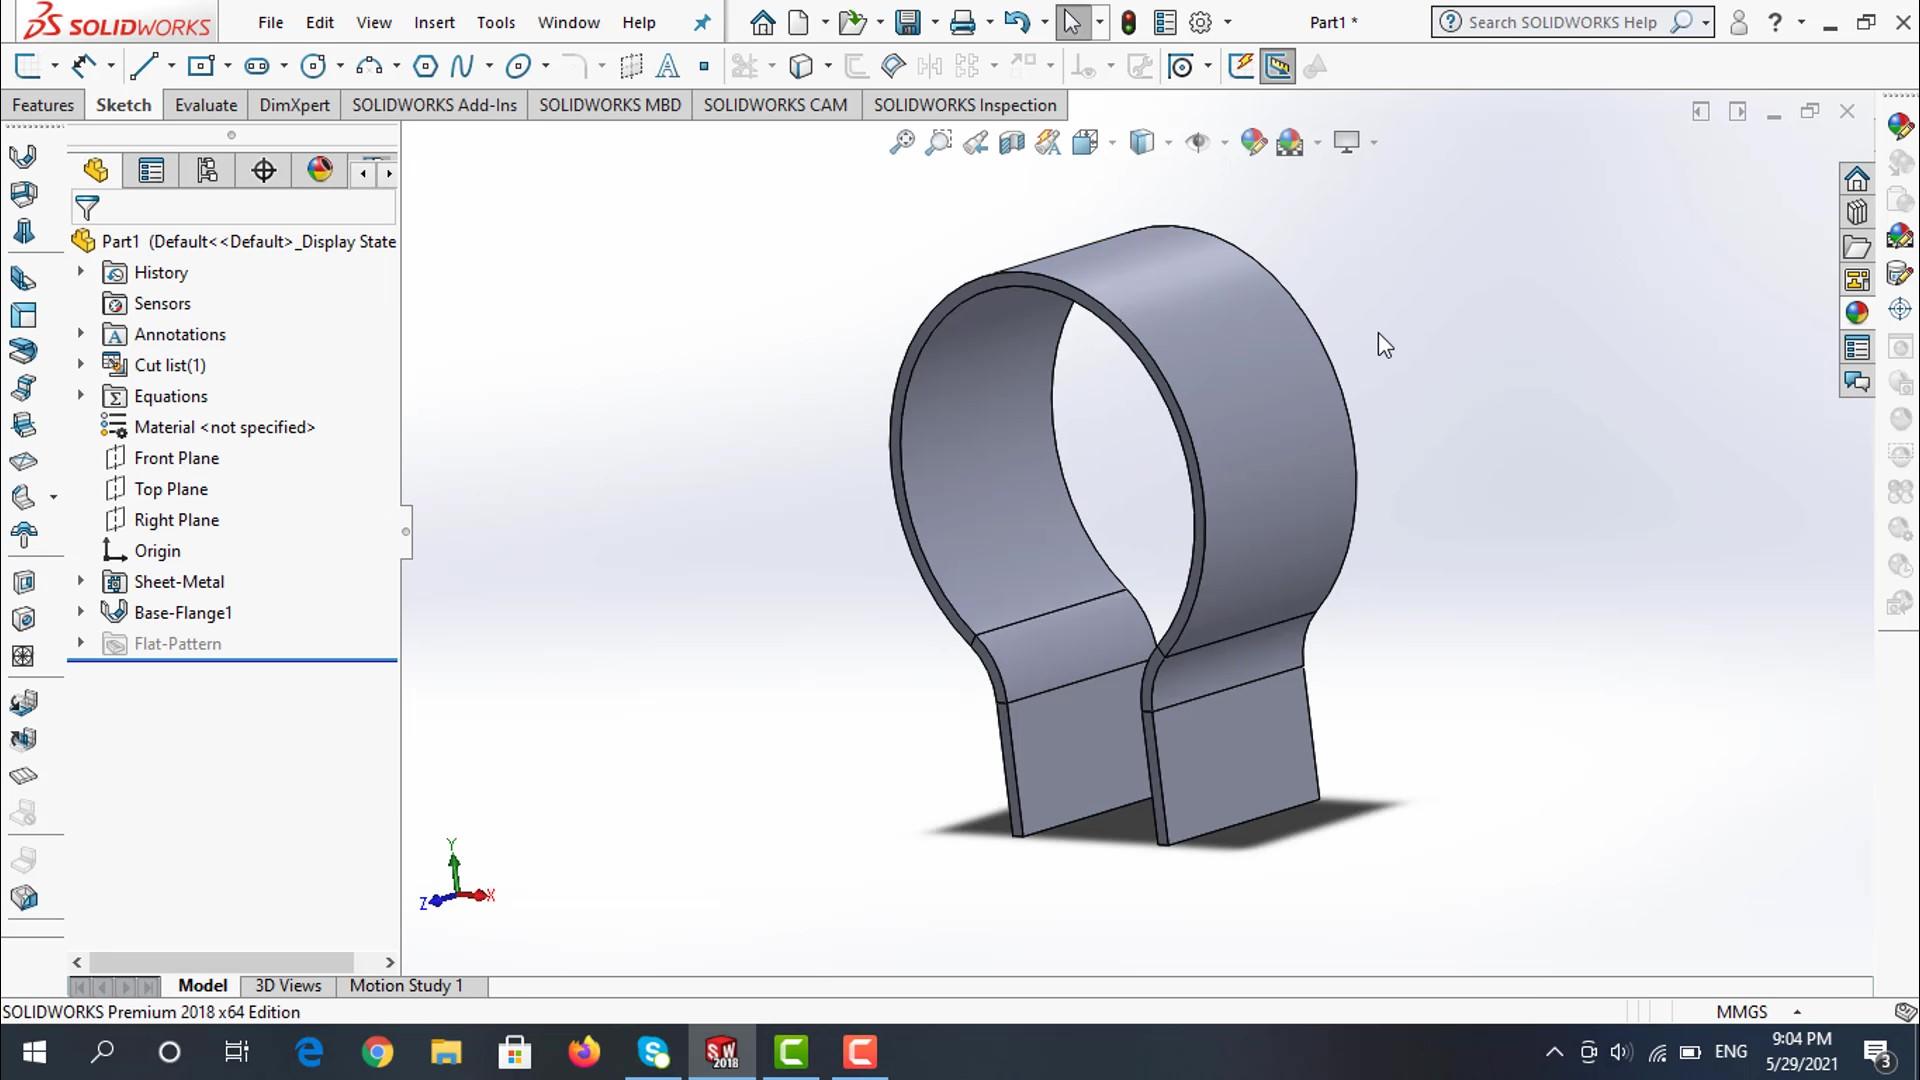1920x1080 pixels.
Task: Click the Smart Dimension tool icon
Action: [84, 67]
